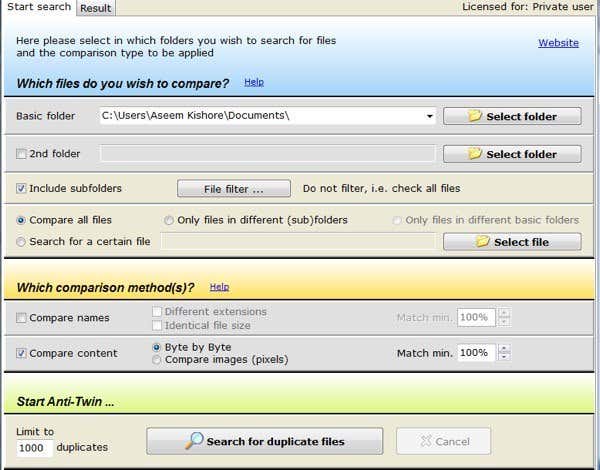Screen dimensions: 600x470
Task: Click folder icon on 2nd folder's Select button
Action: point(476,154)
